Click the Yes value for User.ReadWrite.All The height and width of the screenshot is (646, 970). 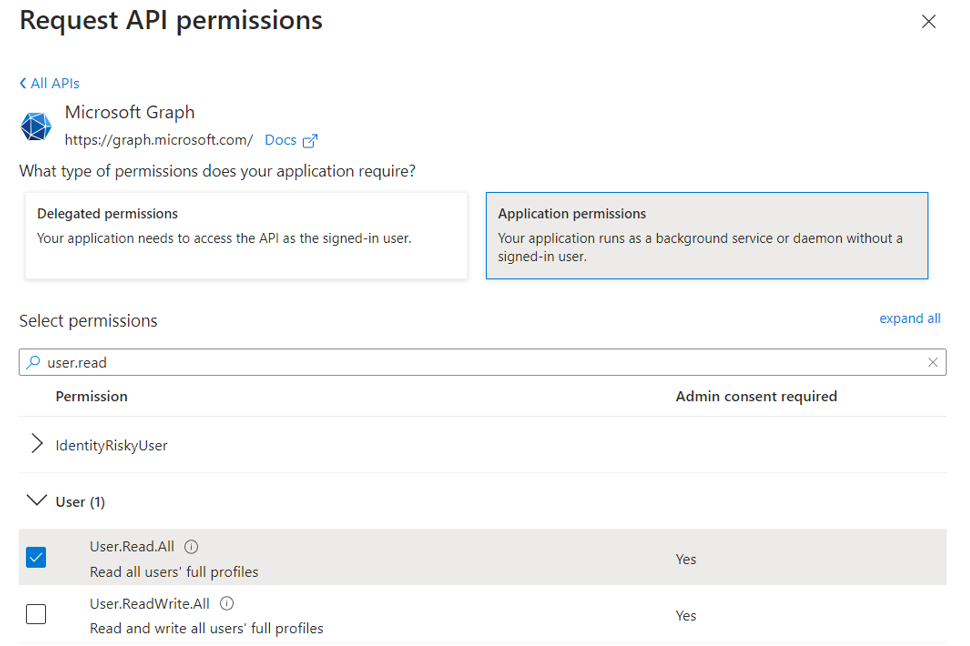(685, 616)
